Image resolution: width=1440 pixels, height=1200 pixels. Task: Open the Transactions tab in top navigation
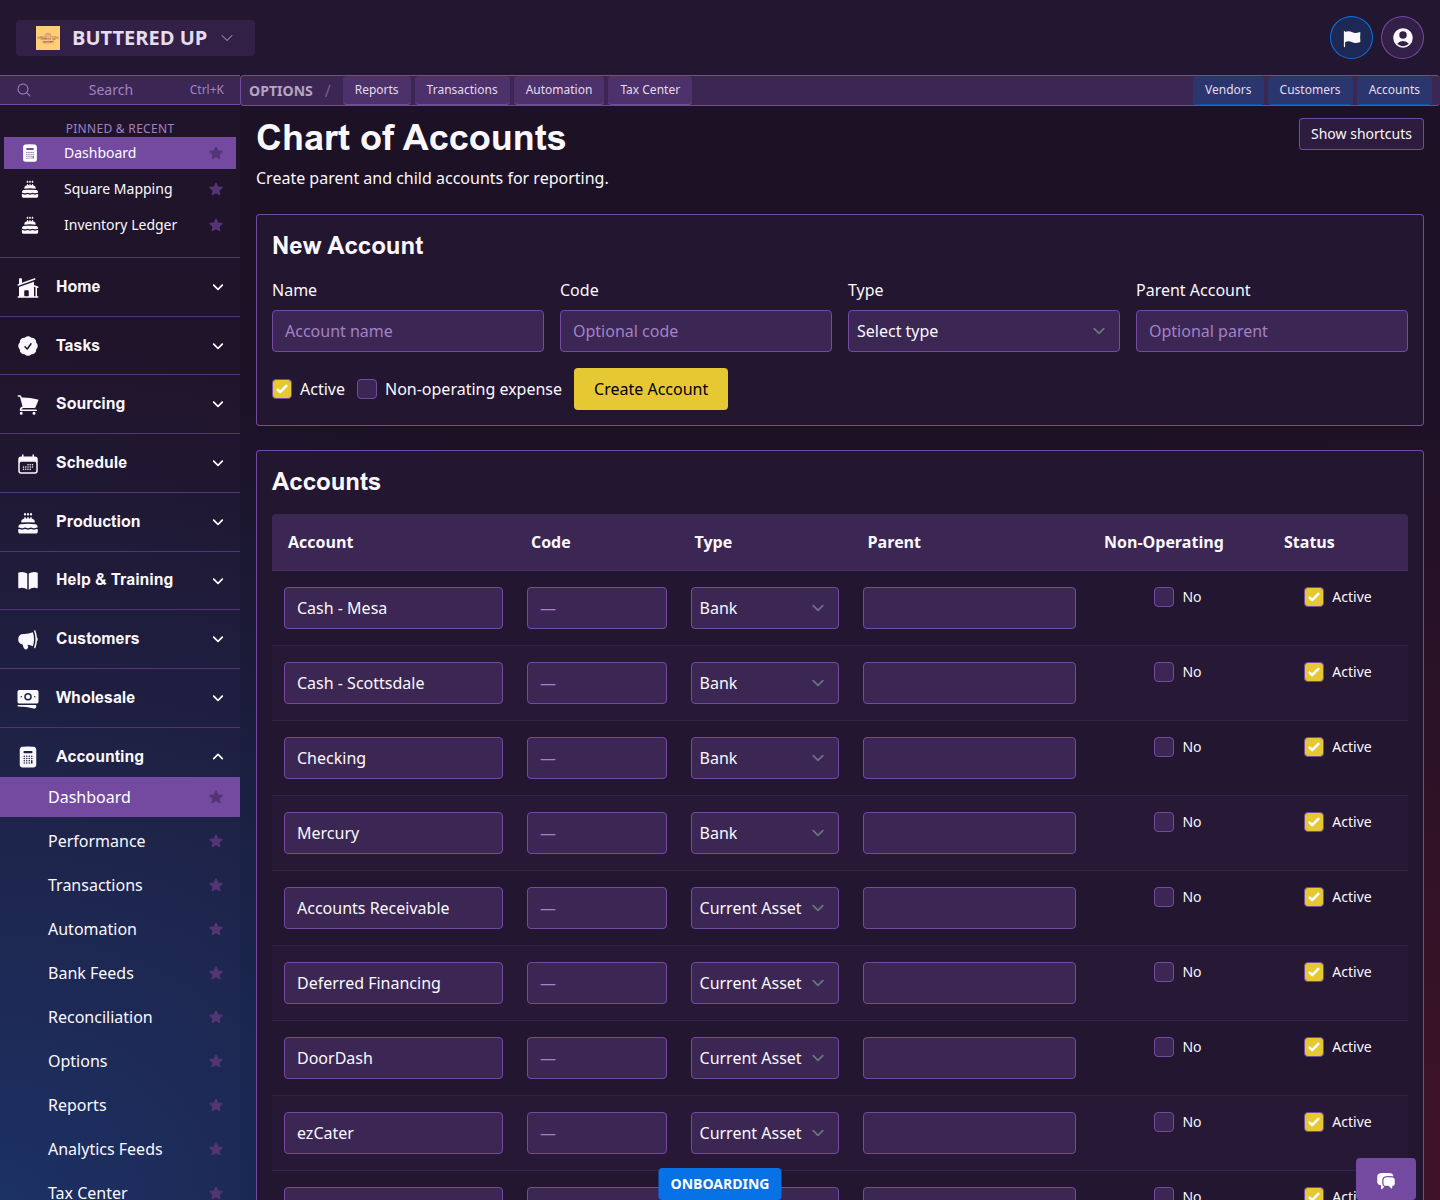coord(462,90)
